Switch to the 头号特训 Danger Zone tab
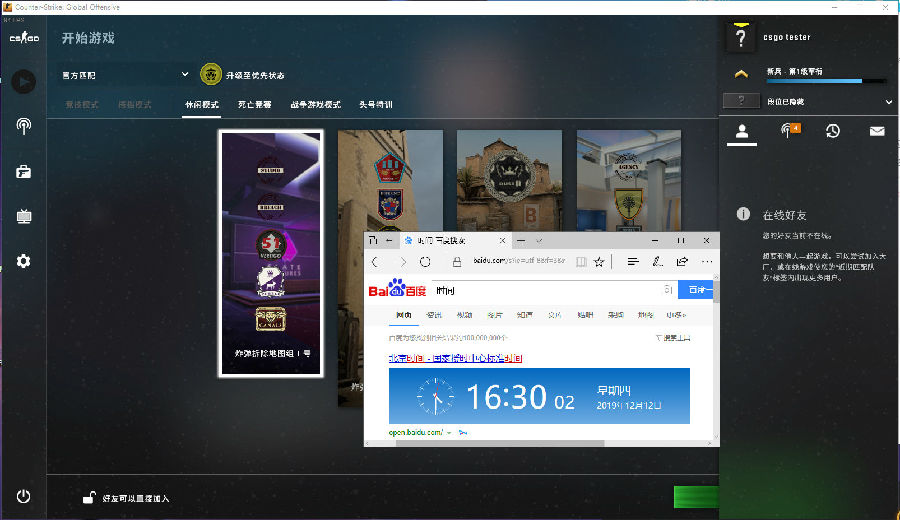Image resolution: width=900 pixels, height=520 pixels. [x=376, y=104]
